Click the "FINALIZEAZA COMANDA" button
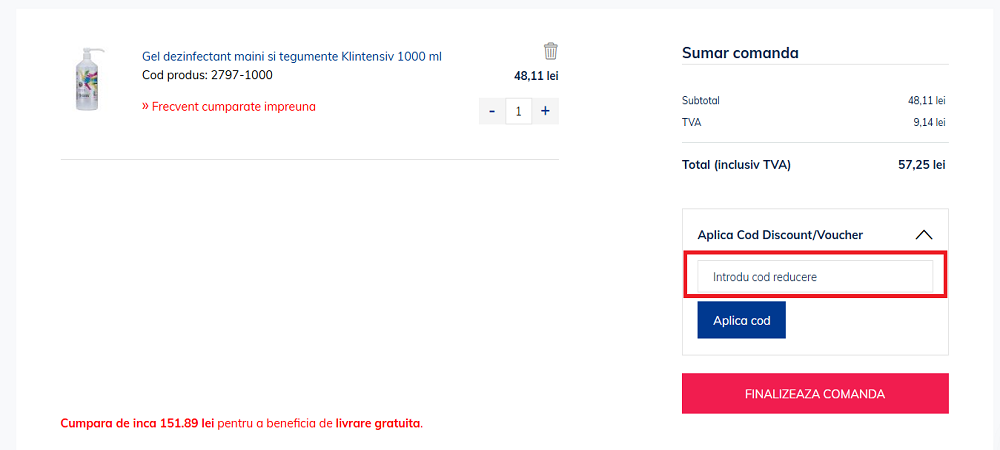 [815, 393]
